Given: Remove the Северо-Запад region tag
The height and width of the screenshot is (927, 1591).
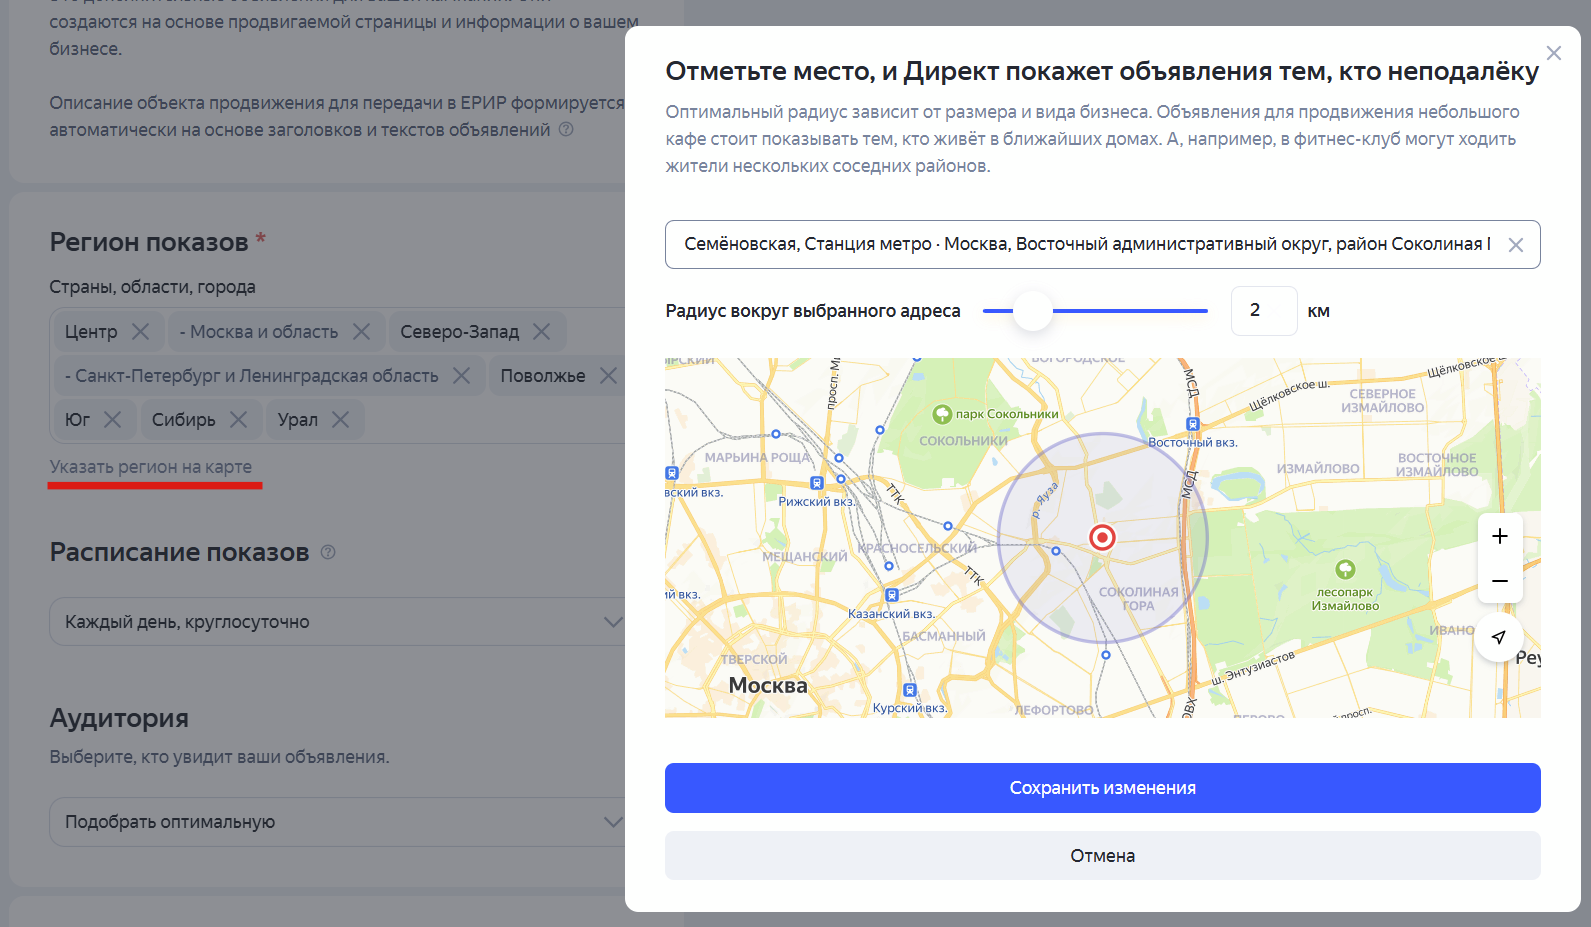Looking at the screenshot, I should pos(541,331).
